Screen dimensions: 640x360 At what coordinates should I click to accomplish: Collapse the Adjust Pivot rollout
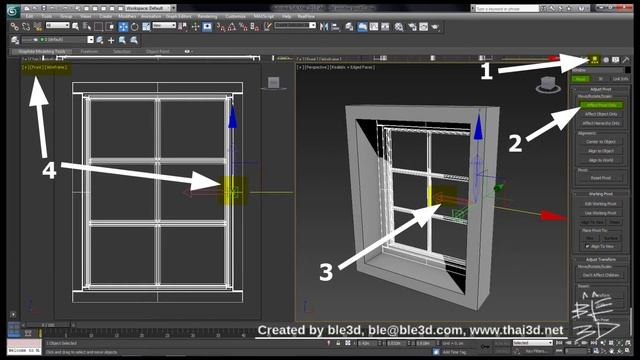pos(600,89)
